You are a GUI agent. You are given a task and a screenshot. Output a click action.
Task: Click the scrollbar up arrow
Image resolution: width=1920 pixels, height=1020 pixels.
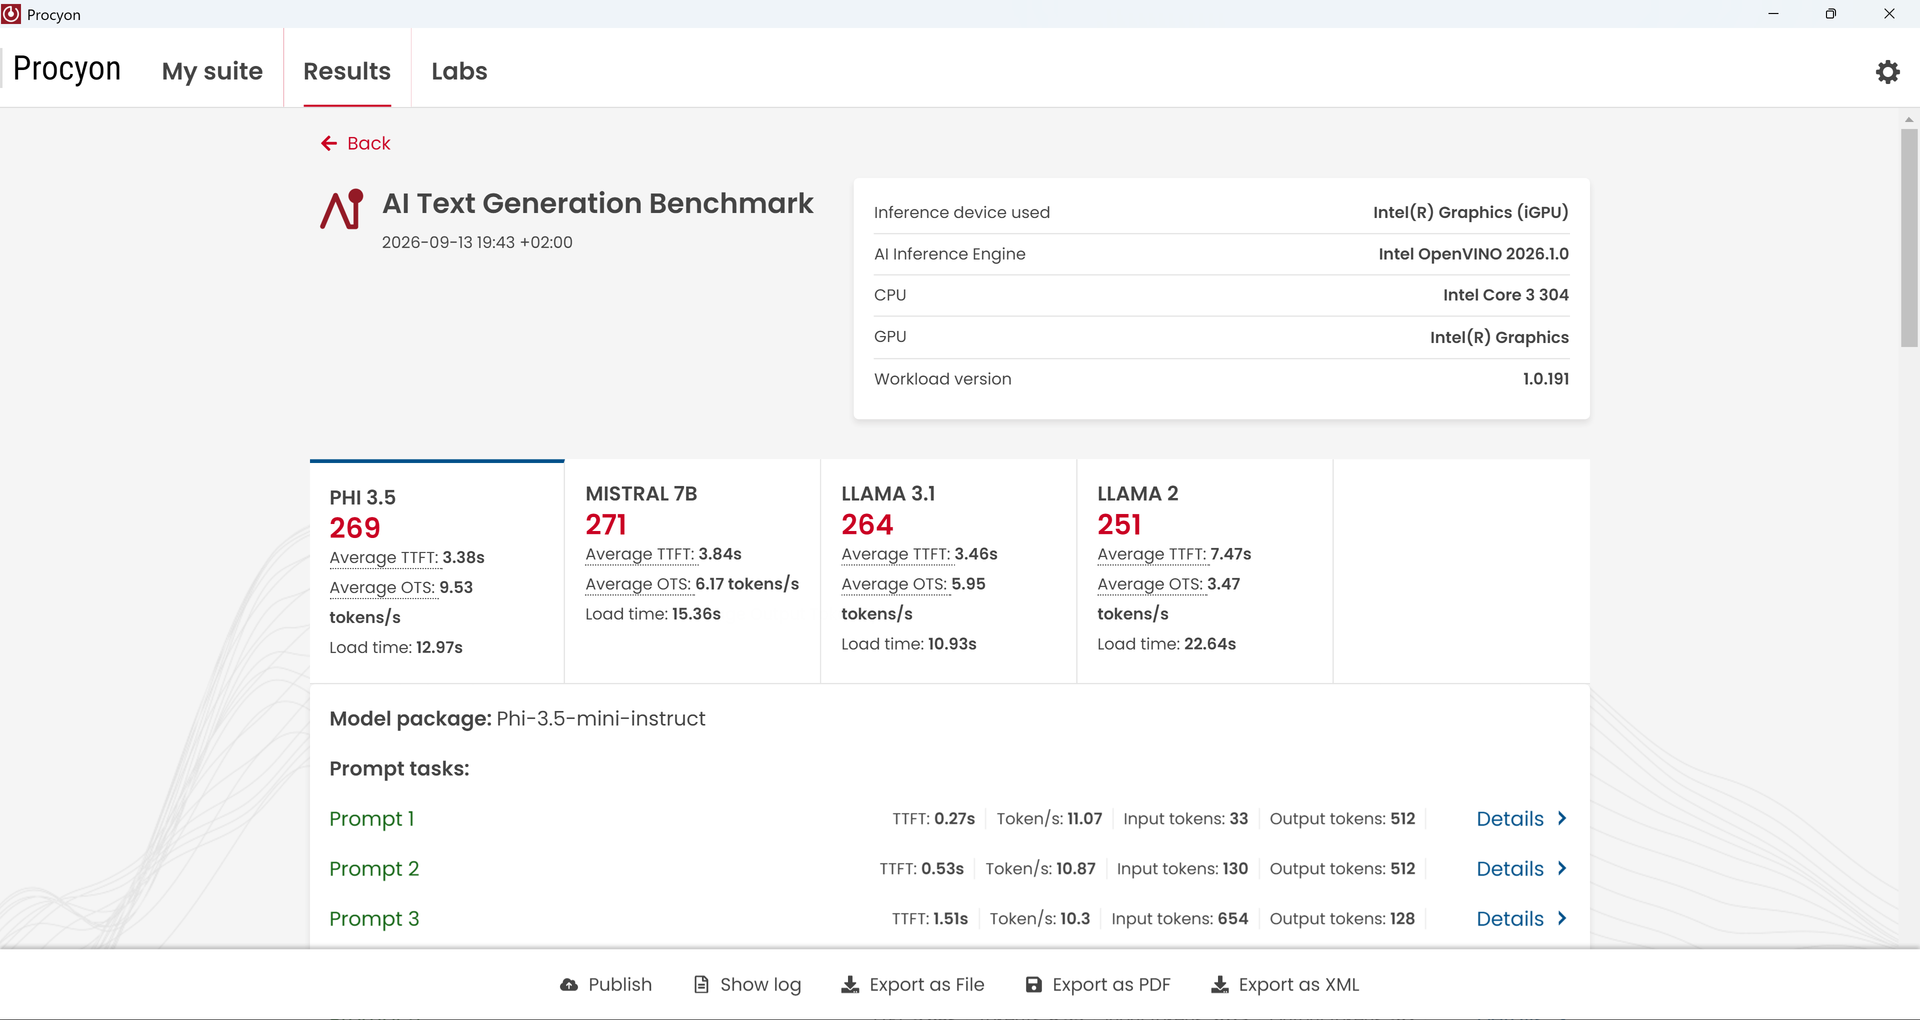tap(1909, 119)
